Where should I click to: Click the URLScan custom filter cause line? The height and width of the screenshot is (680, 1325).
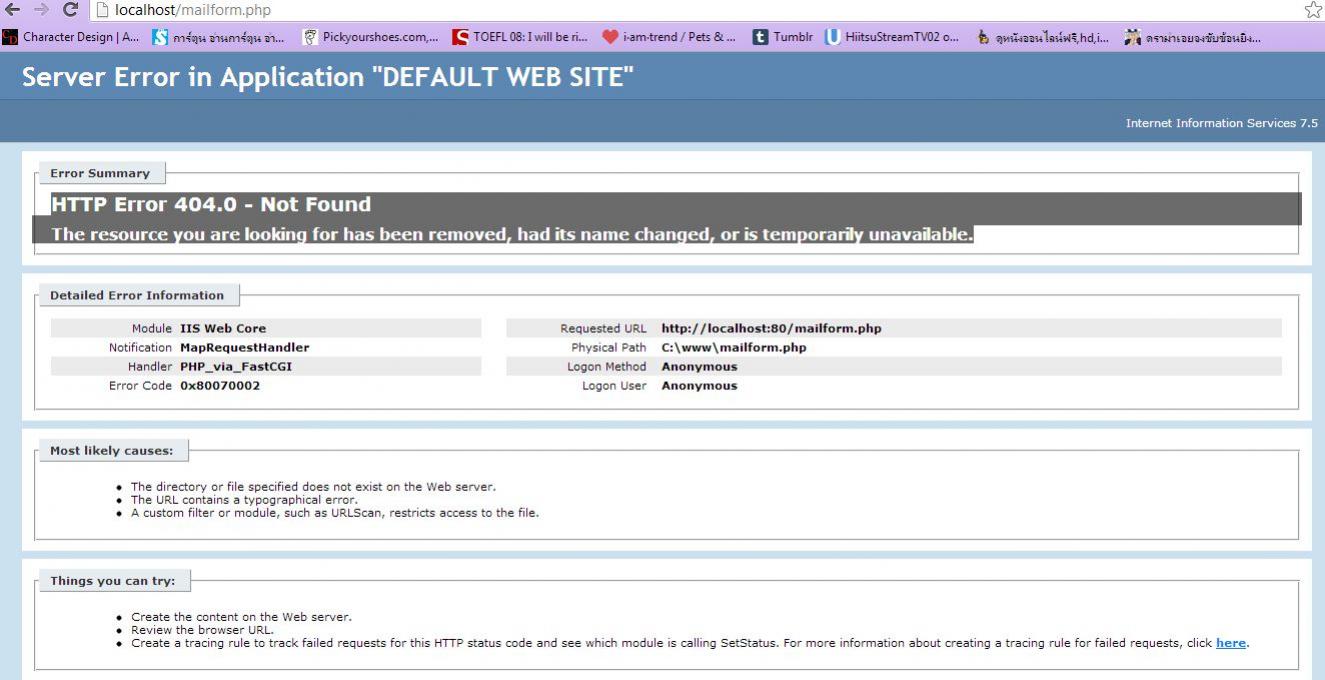[x=335, y=513]
